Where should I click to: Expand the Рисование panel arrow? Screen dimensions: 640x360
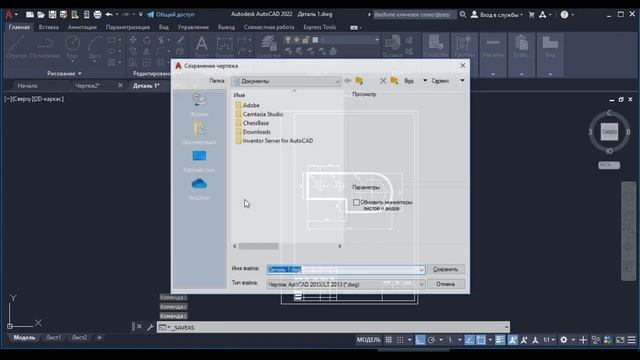80,73
